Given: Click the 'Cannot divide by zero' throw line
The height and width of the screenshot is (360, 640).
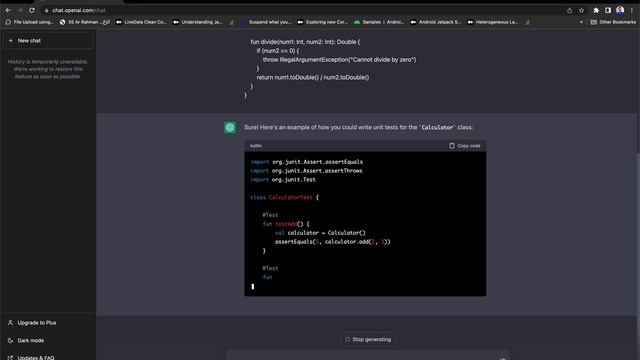Looking at the screenshot, I should click(340, 60).
